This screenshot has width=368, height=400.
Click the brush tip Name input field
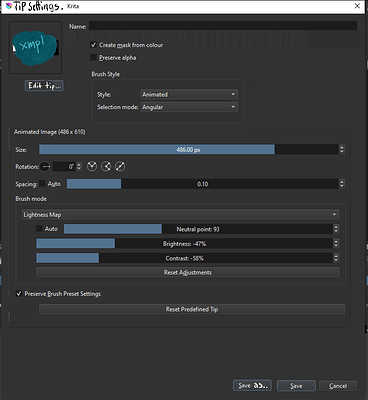point(223,26)
